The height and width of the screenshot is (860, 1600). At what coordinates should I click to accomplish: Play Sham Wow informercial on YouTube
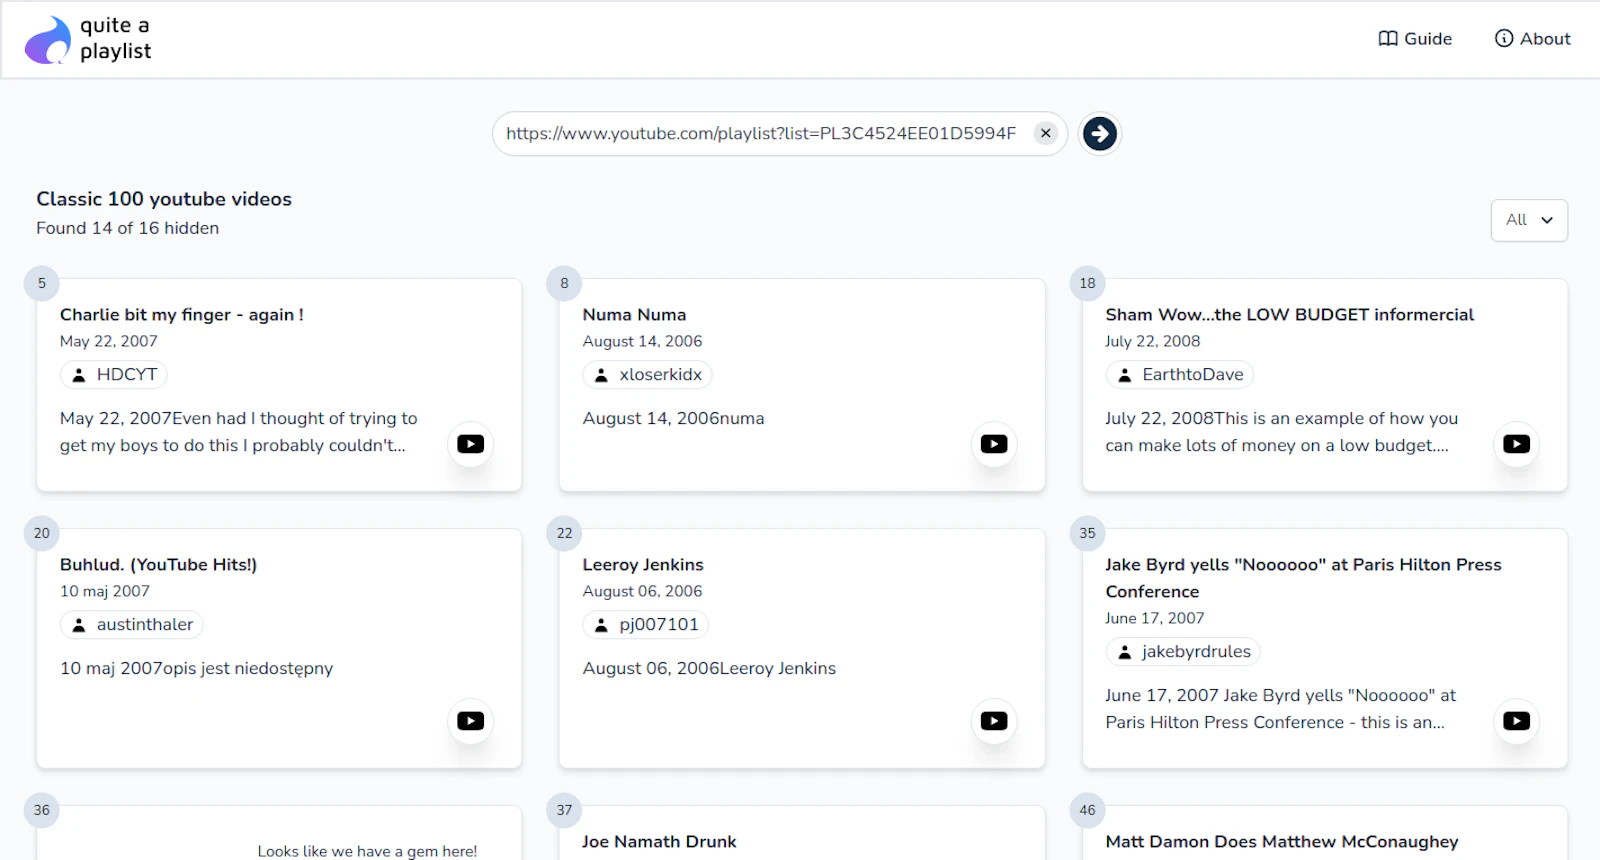pyautogui.click(x=1517, y=444)
